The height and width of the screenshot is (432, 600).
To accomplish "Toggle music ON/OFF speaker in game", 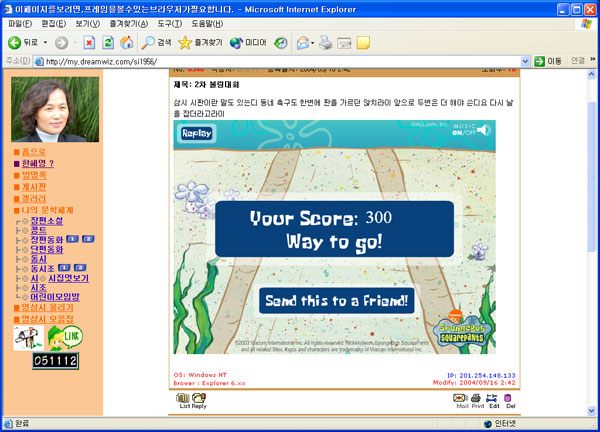I will pos(471,130).
